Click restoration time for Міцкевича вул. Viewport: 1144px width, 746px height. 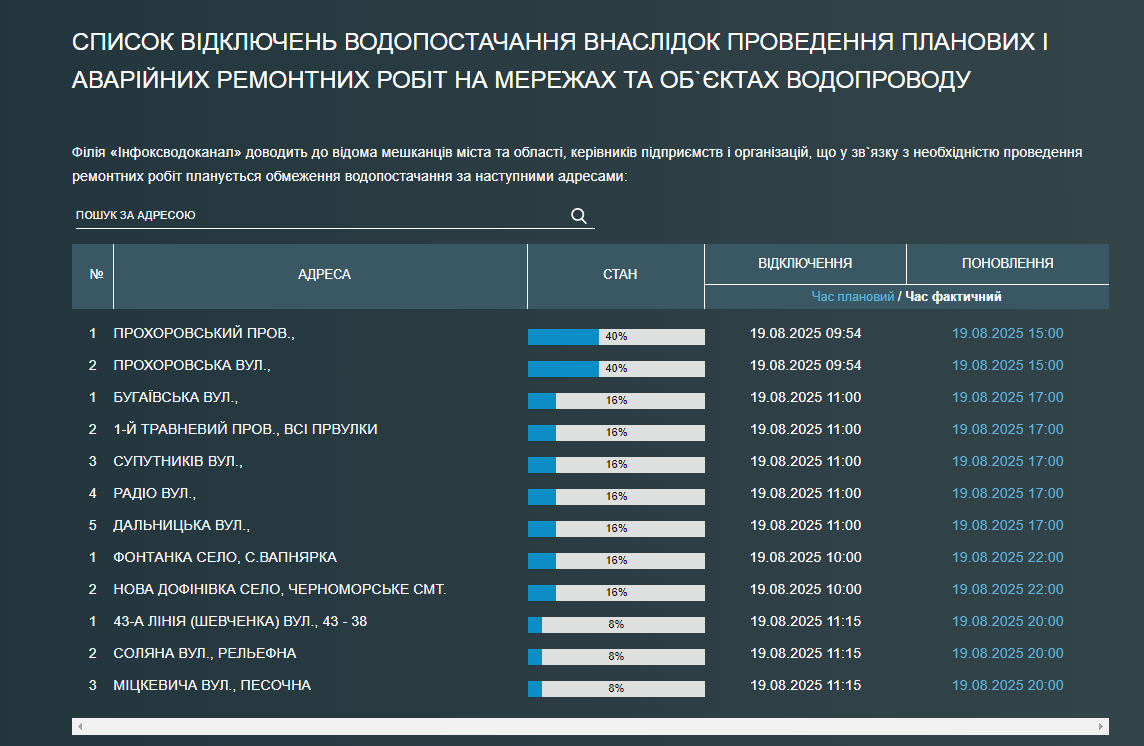point(1007,685)
